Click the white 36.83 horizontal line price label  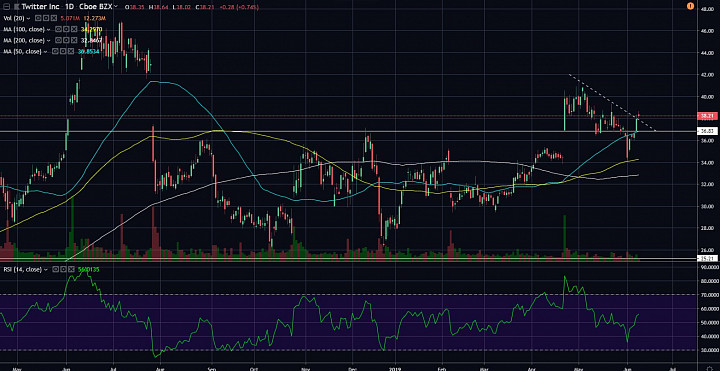coord(707,131)
